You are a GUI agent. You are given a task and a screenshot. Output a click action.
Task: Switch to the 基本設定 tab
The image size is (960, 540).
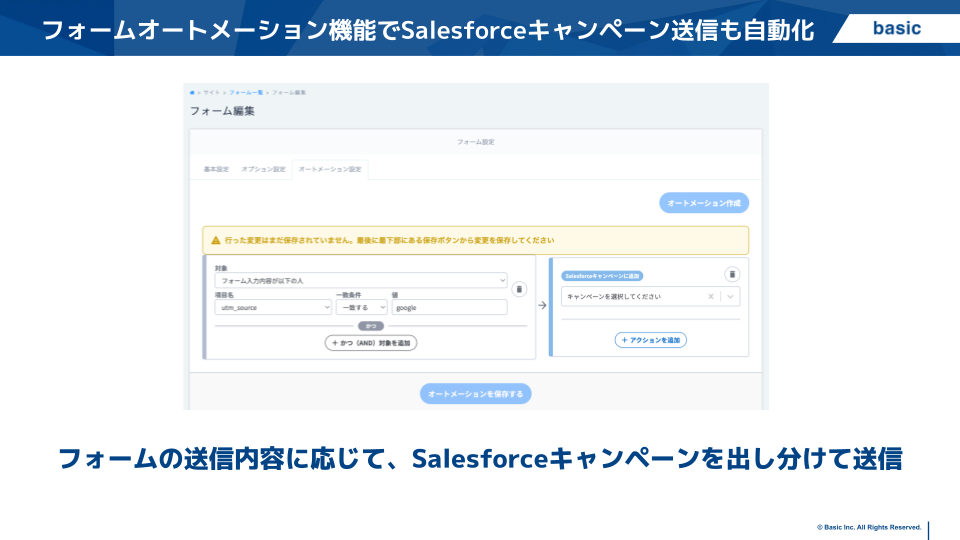pos(216,169)
